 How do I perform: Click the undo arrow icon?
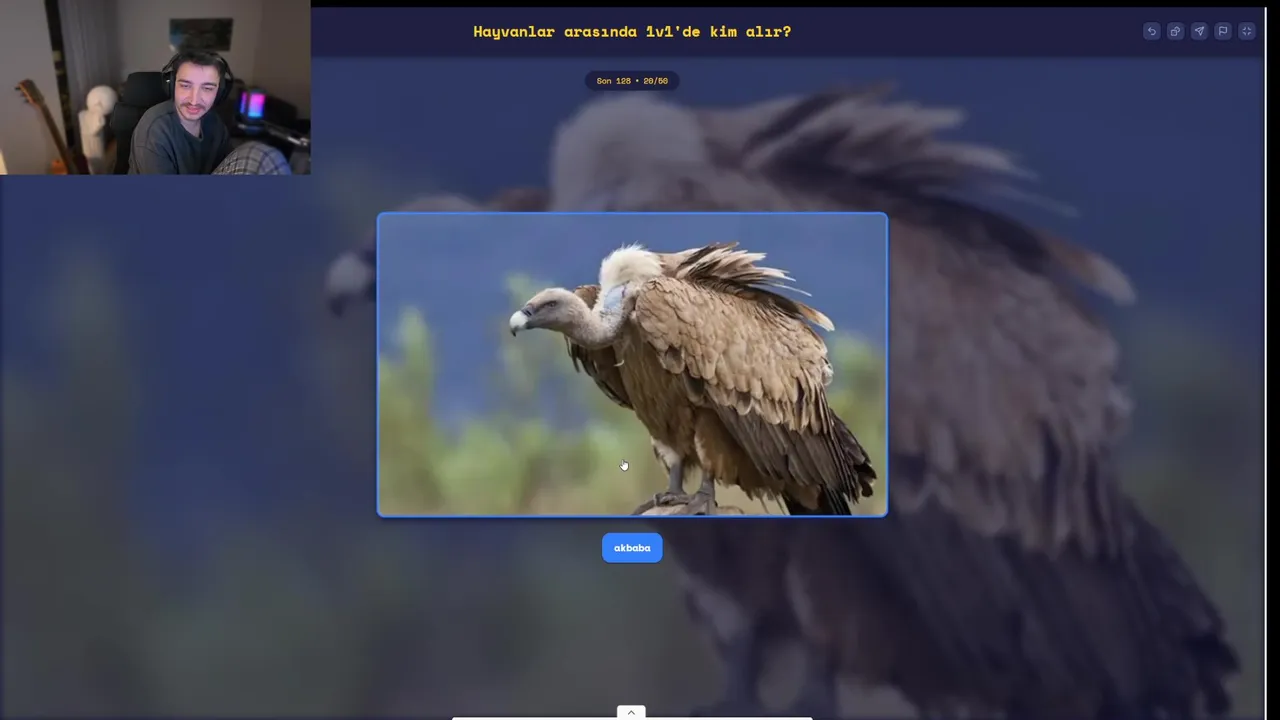point(1151,31)
